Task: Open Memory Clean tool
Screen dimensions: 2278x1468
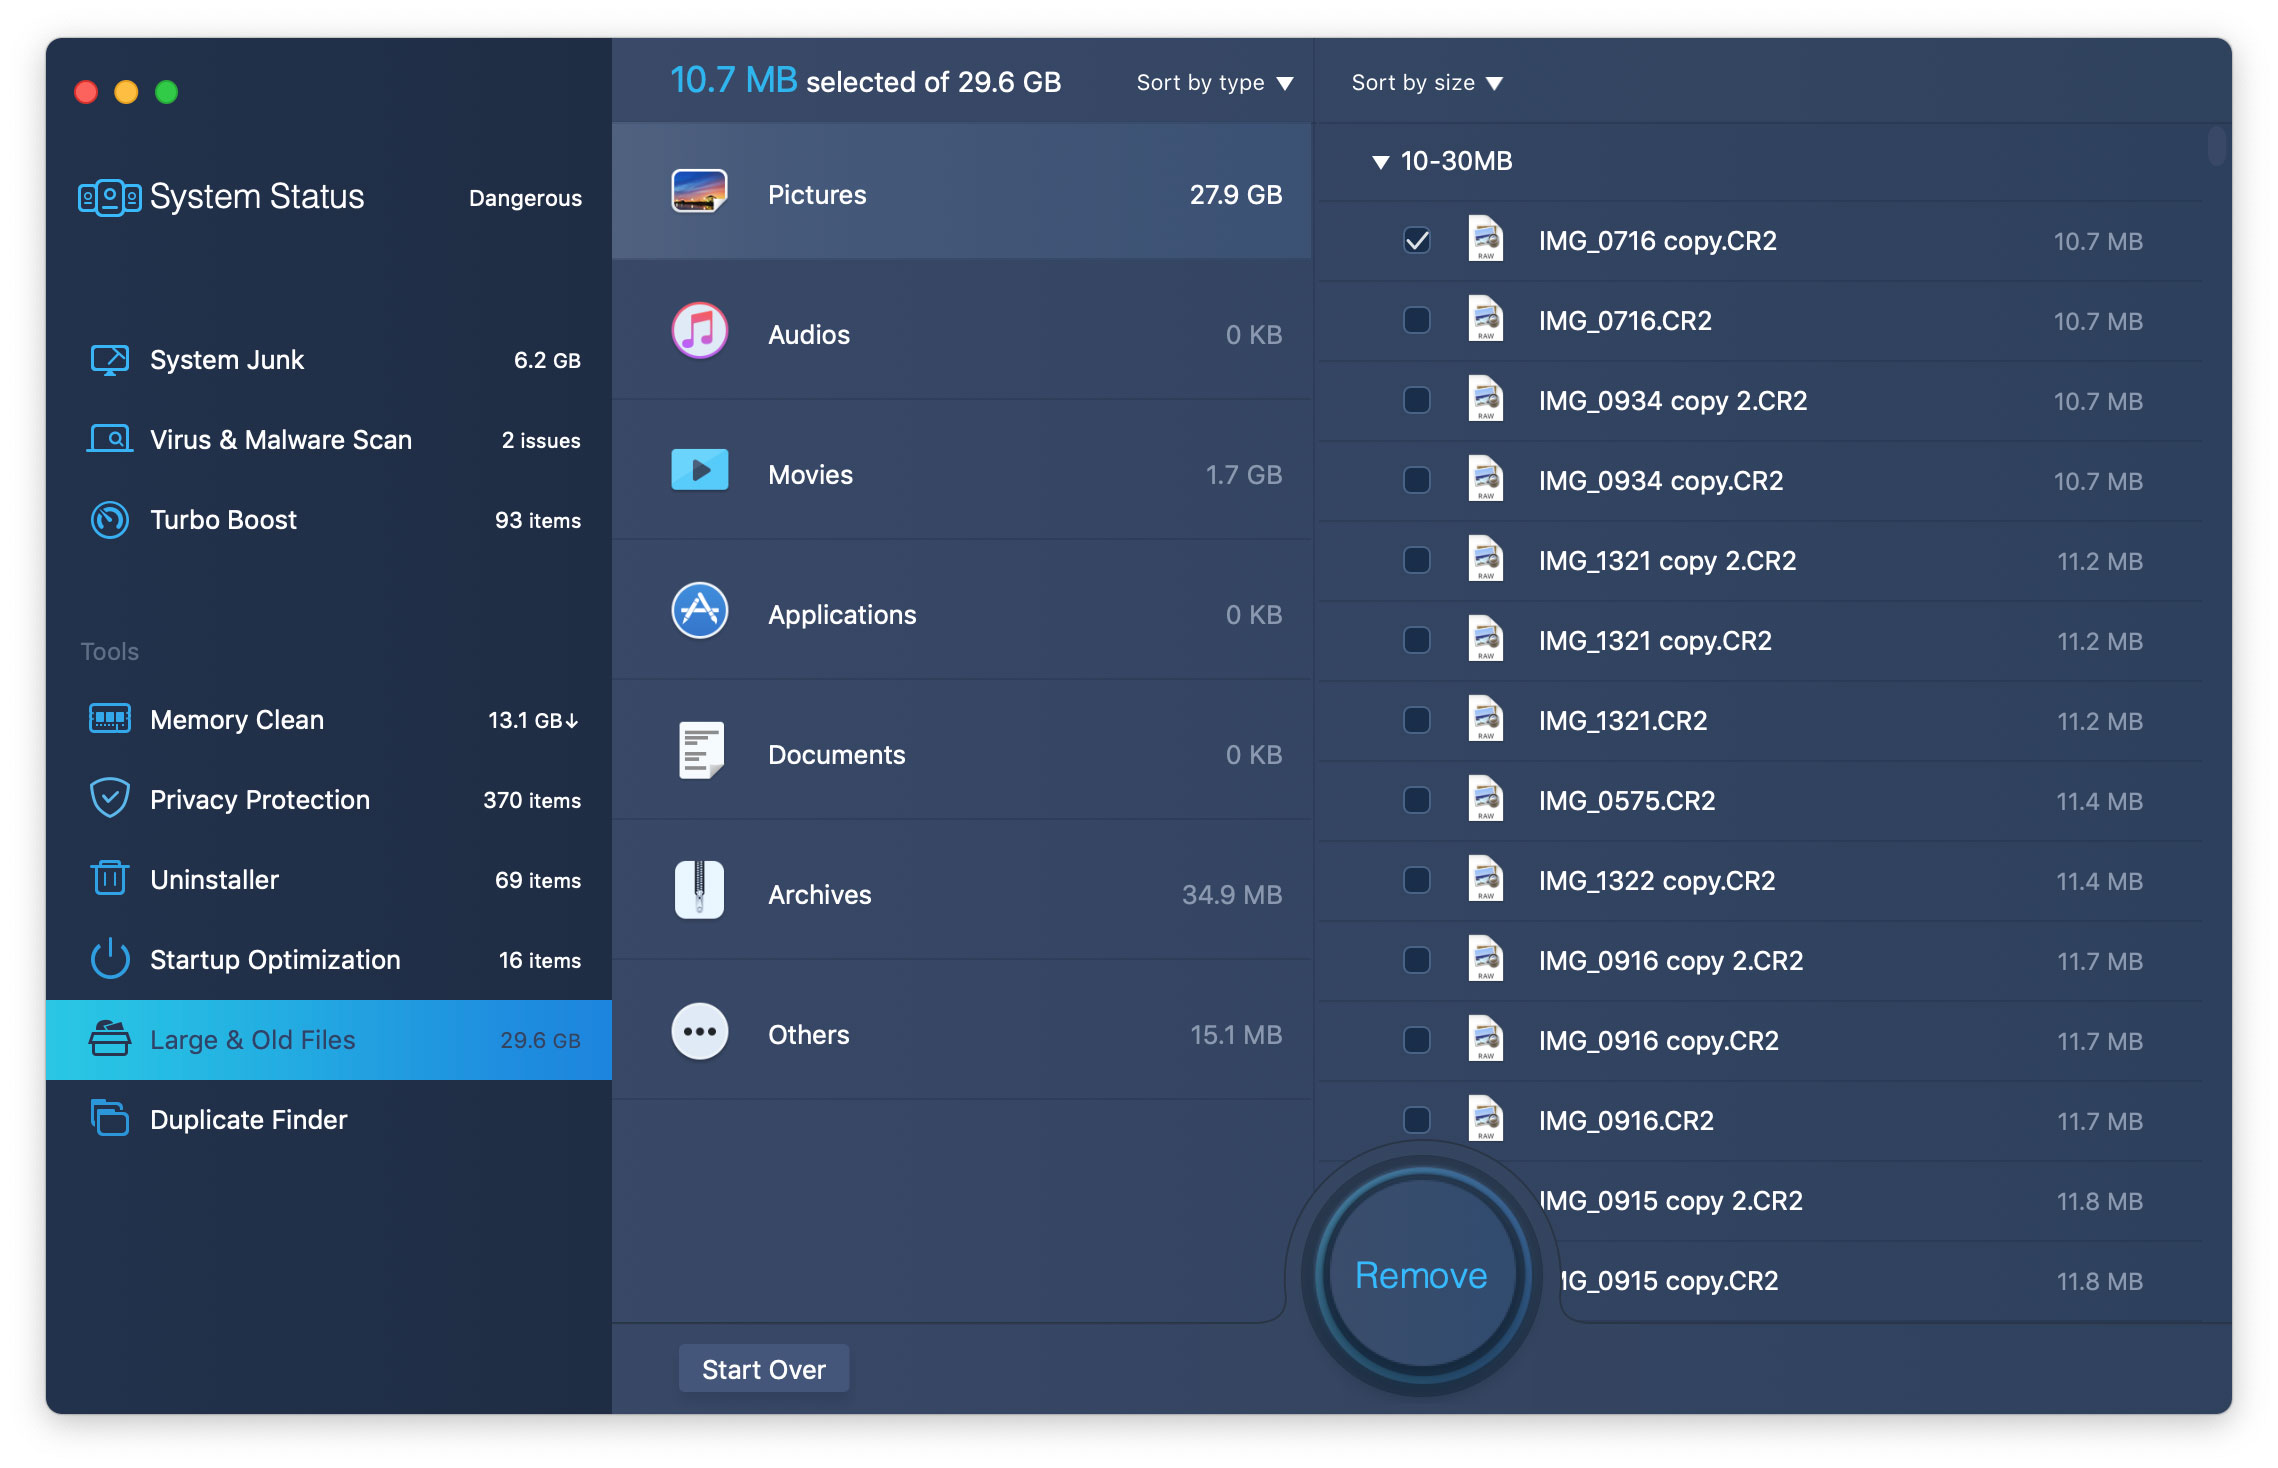Action: 329,720
